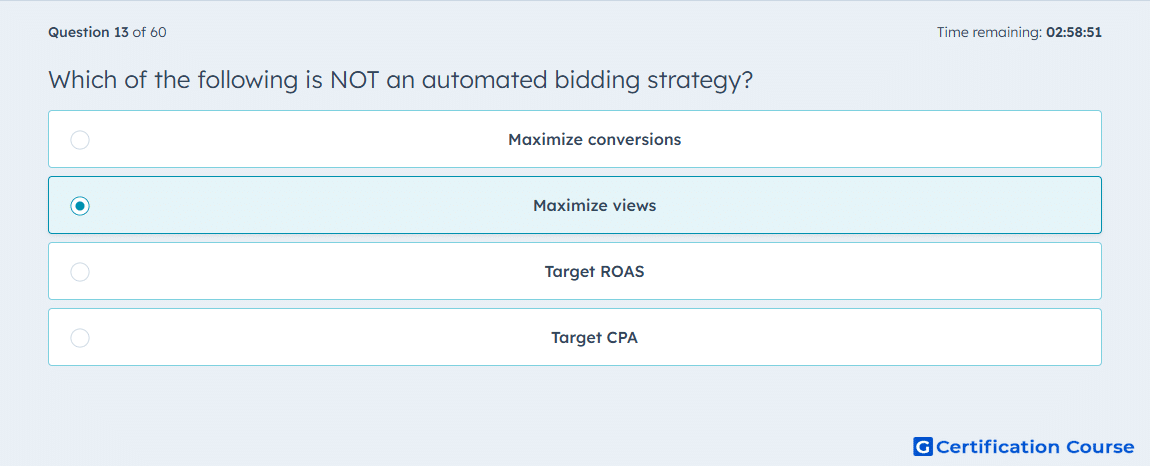Screen dimensions: 1150x466
Task: Click the 'Time remaining:' label
Action: coord(989,32)
